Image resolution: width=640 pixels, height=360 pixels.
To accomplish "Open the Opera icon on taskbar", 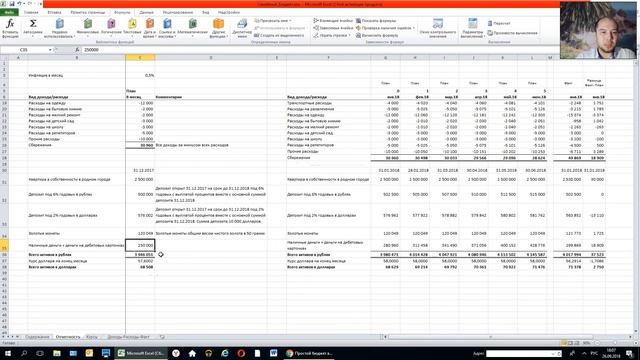I will click(241, 353).
